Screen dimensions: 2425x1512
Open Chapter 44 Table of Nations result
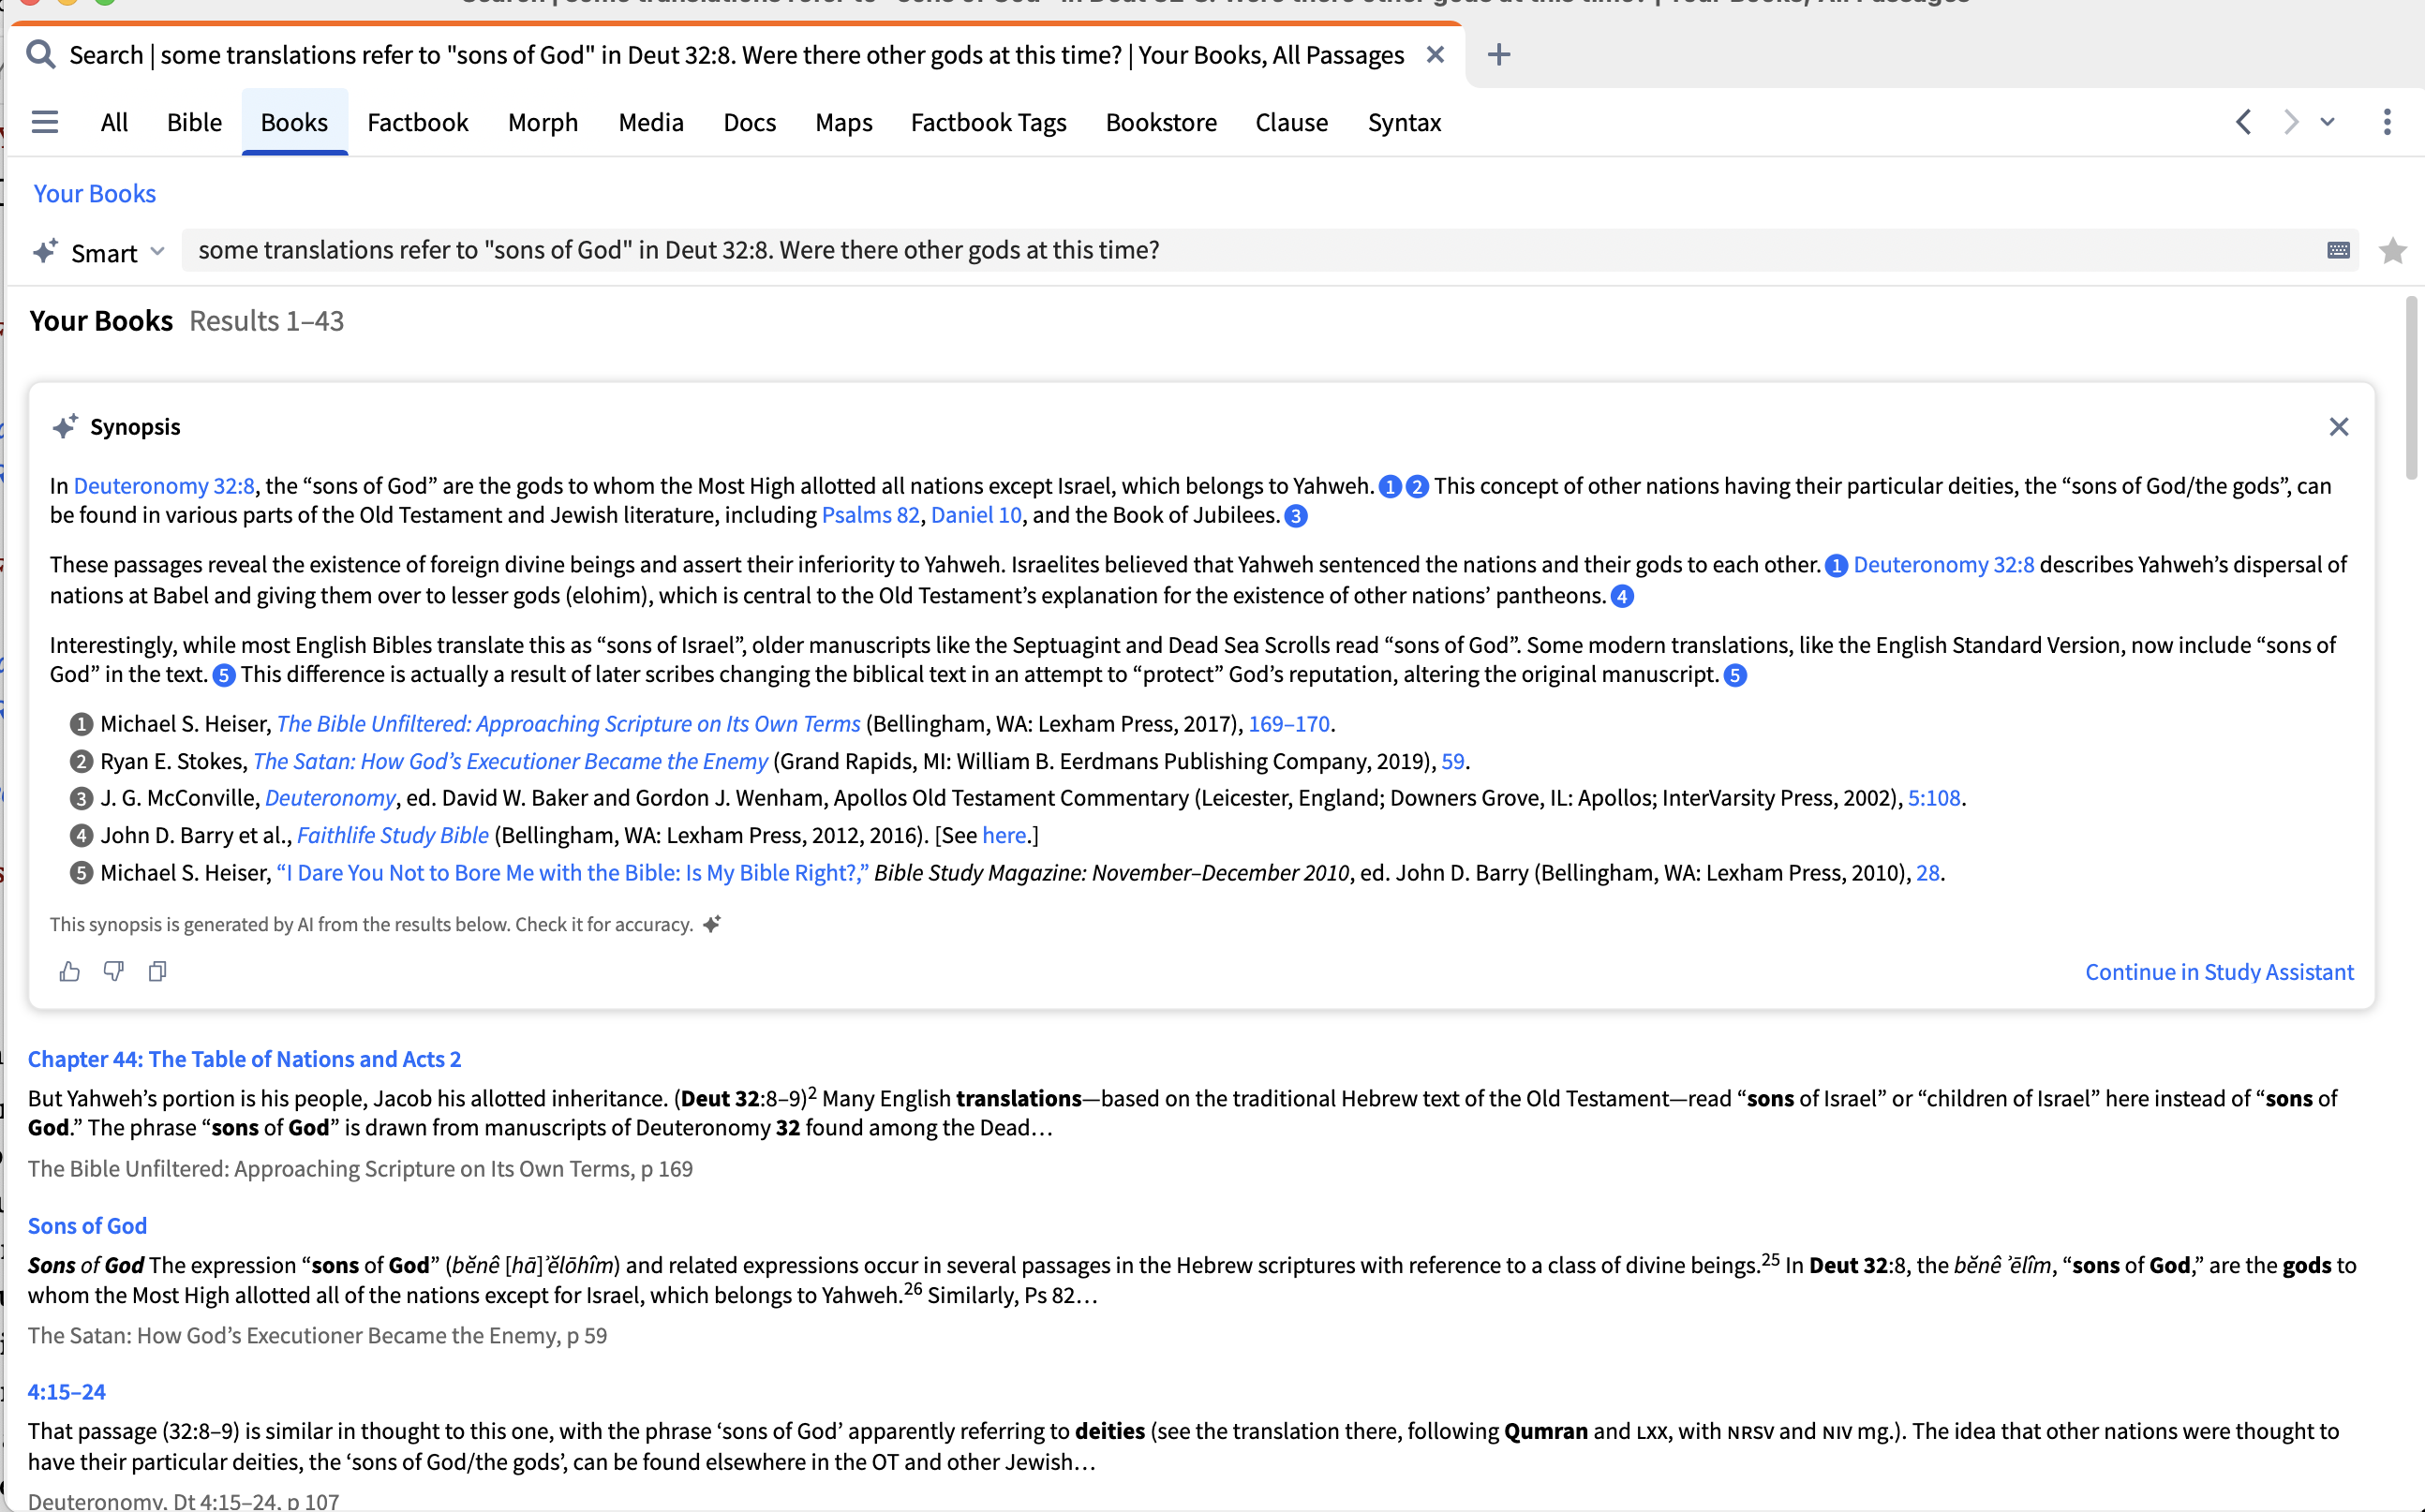pyautogui.click(x=244, y=1059)
